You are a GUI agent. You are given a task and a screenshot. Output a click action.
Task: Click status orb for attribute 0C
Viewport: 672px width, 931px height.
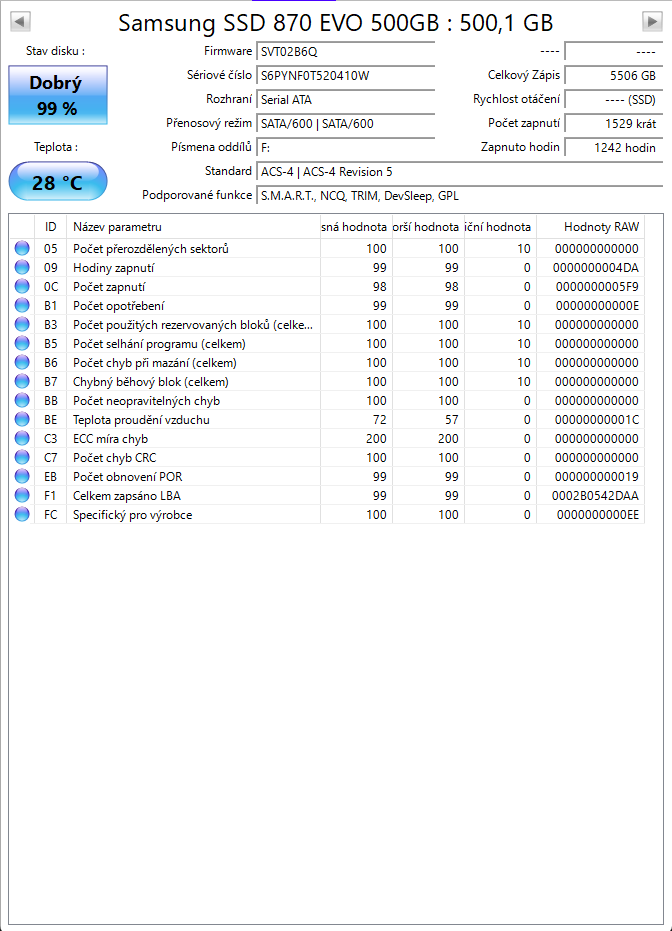tap(22, 286)
